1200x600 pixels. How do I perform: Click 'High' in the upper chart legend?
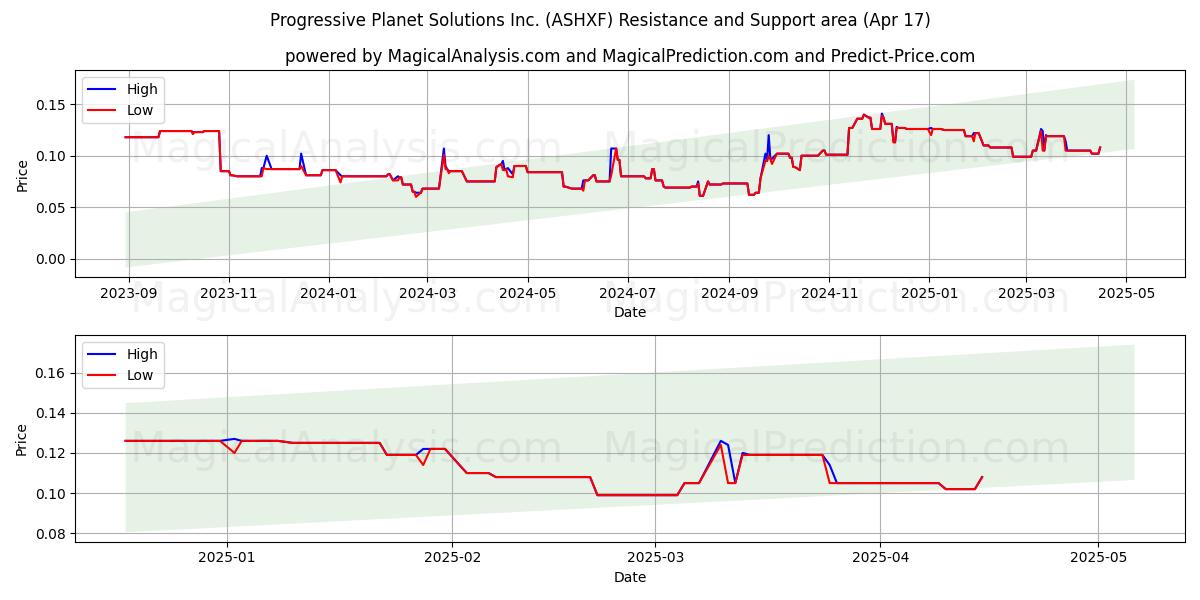click(142, 89)
